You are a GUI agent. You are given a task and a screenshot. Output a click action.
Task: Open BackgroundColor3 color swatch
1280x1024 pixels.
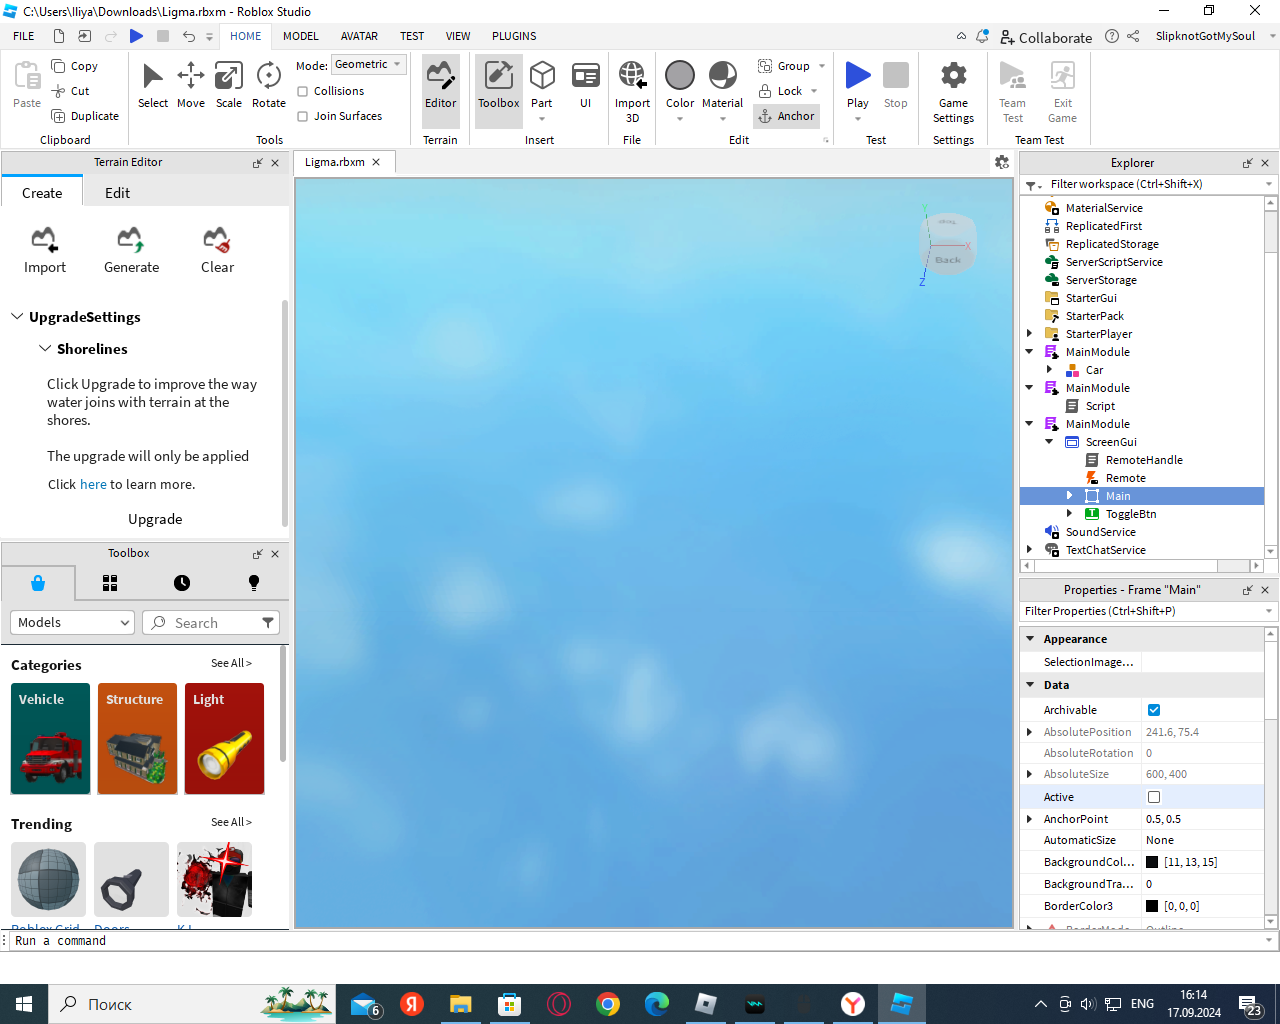[1152, 862]
